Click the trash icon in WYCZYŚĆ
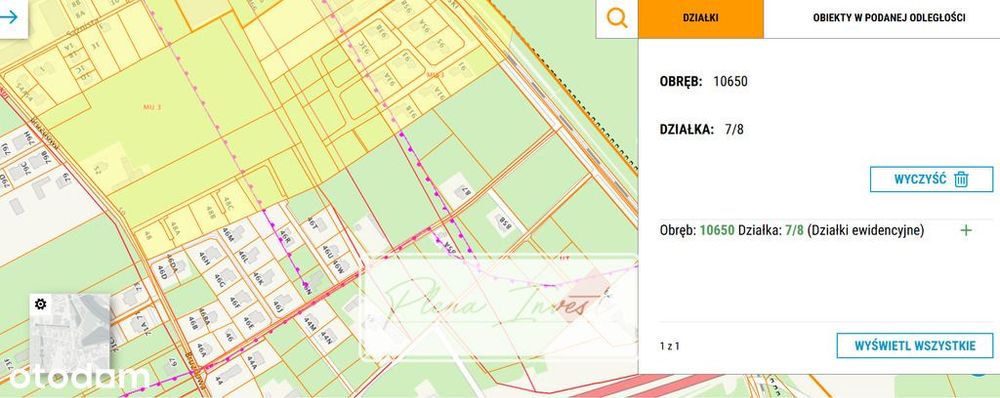Screen dimensions: 1000x398 pyautogui.click(x=961, y=179)
